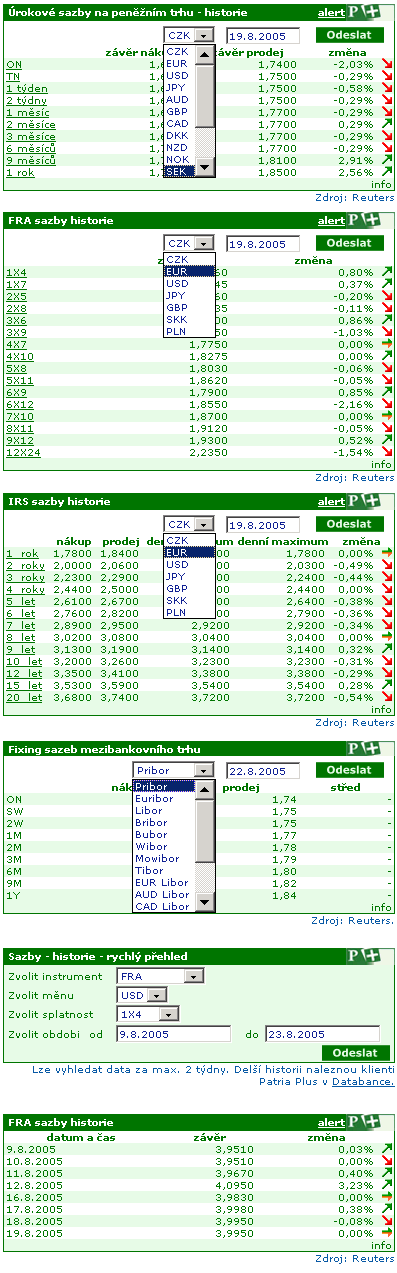The width and height of the screenshot is (397, 1273).
Task: Click Odeslat in the Úrokové sazby panel
Action: coord(349,34)
